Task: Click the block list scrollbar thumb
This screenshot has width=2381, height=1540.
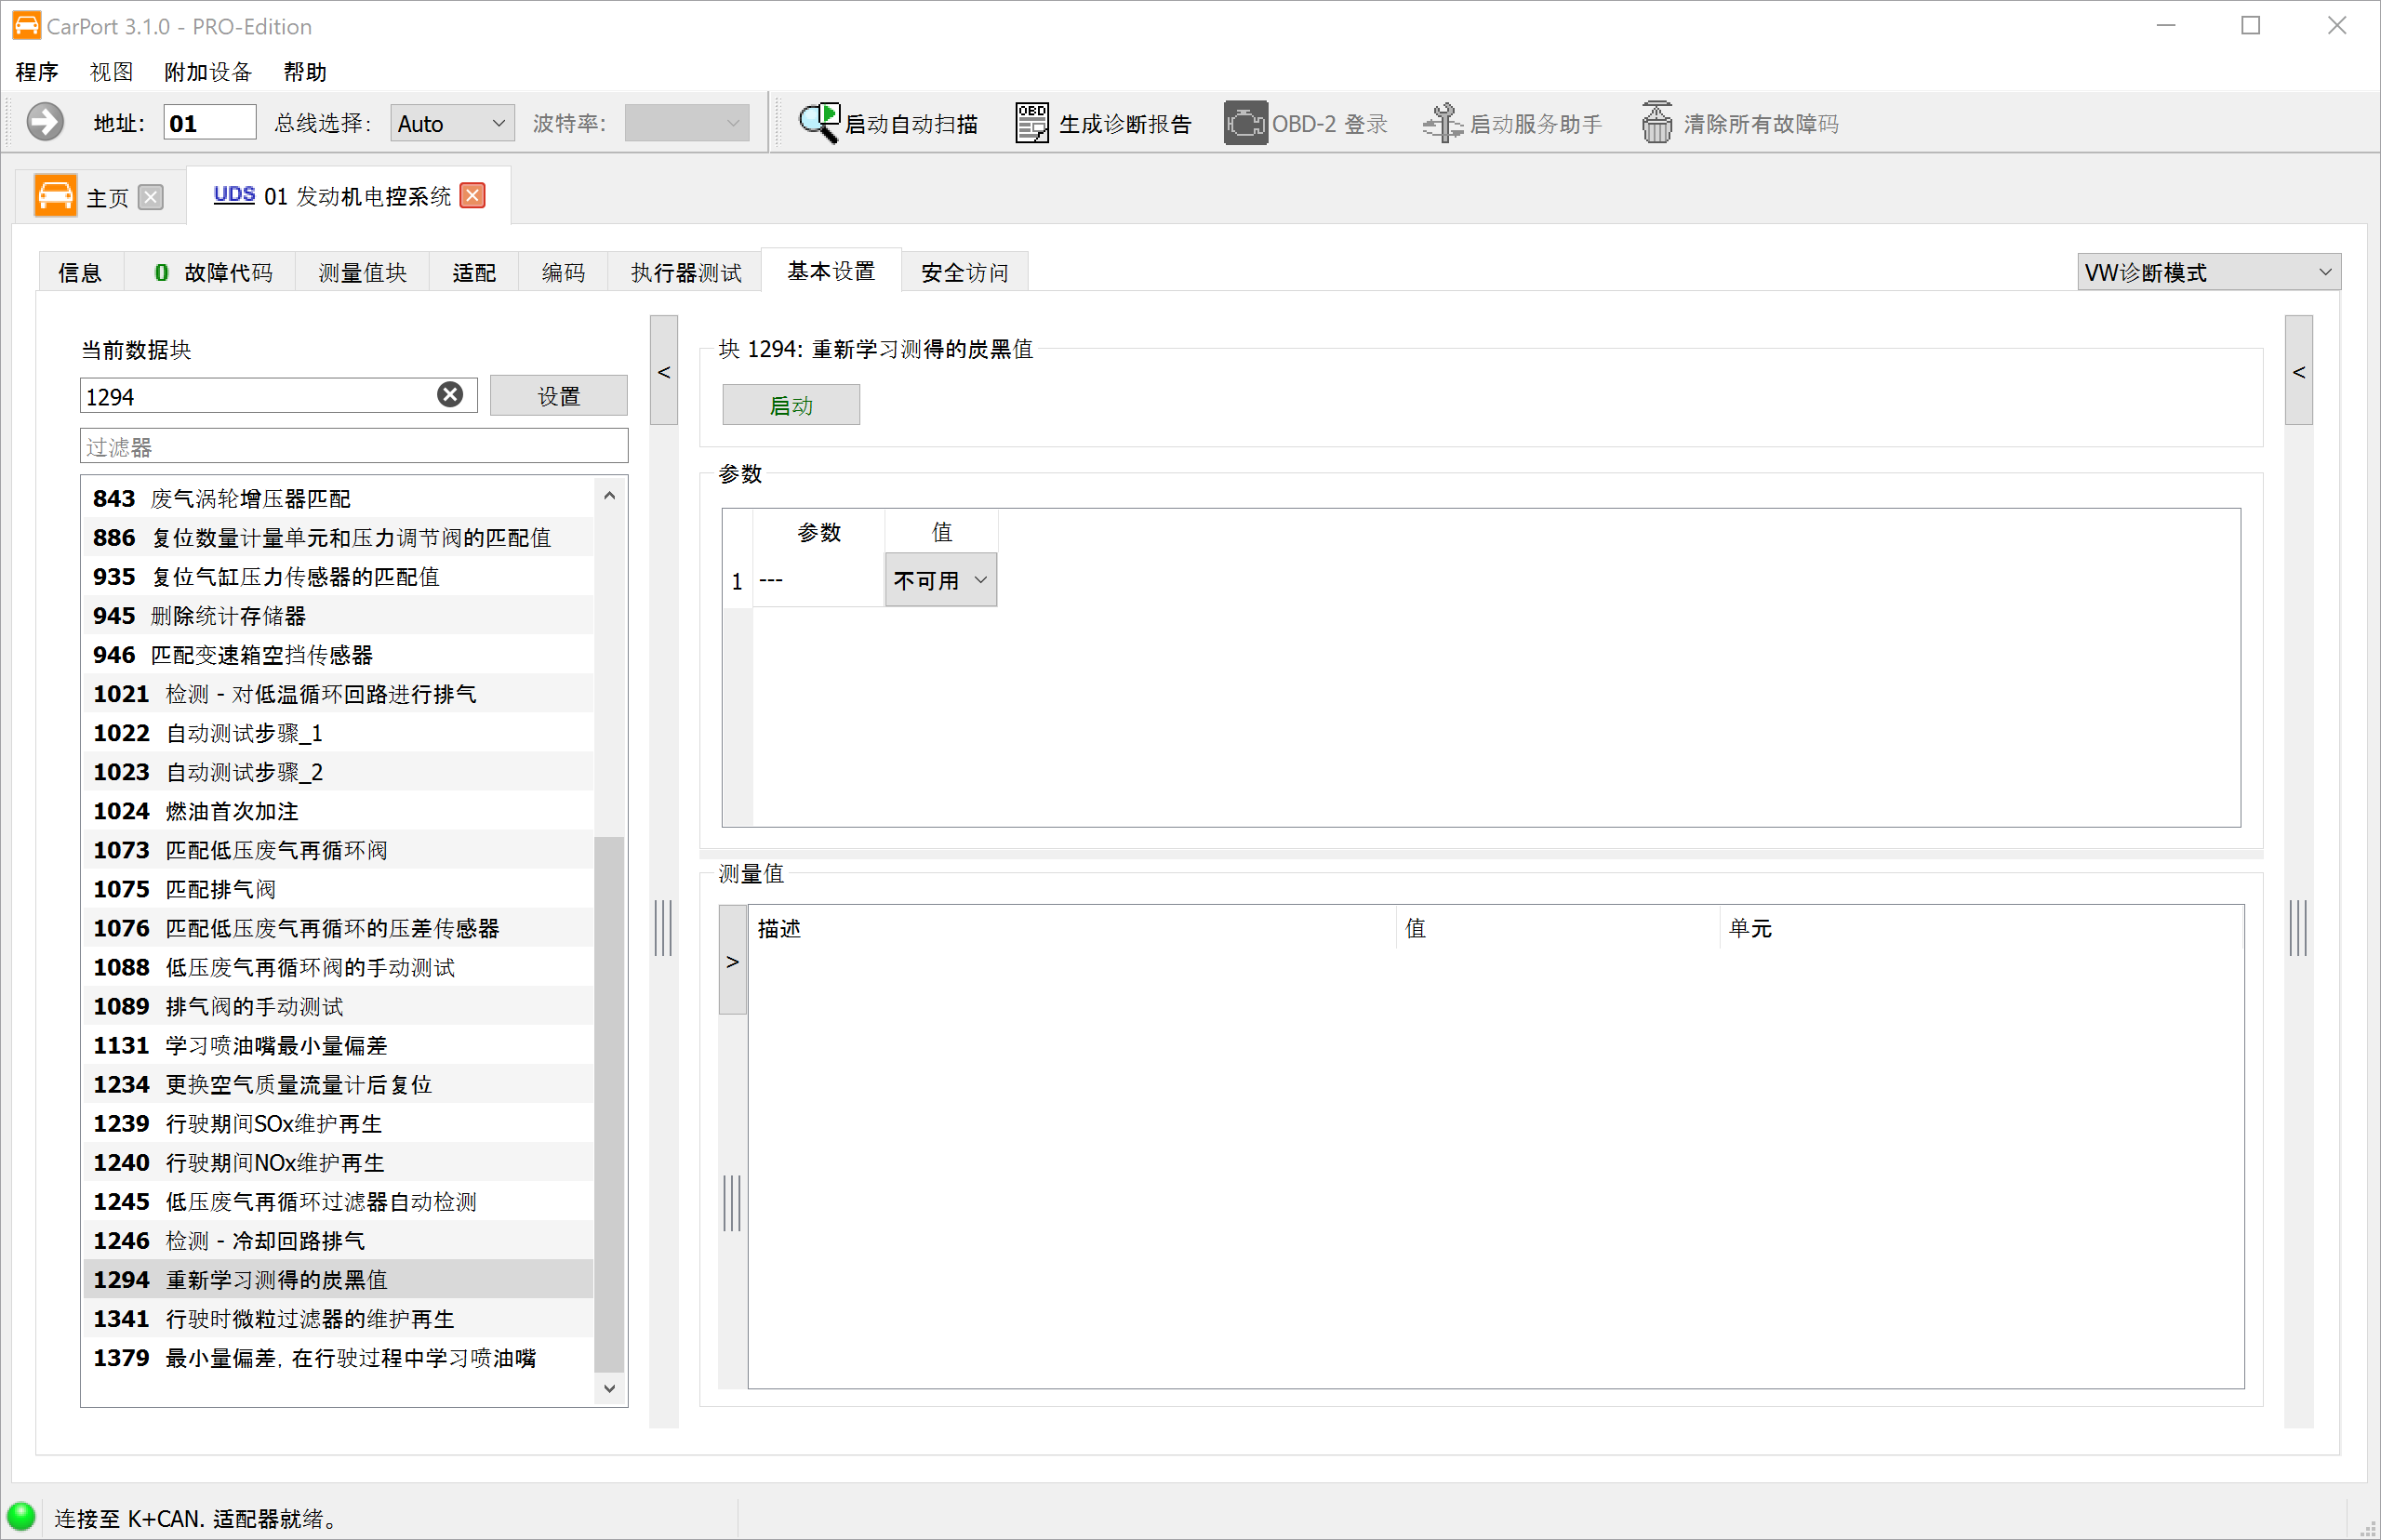Action: [609, 1104]
